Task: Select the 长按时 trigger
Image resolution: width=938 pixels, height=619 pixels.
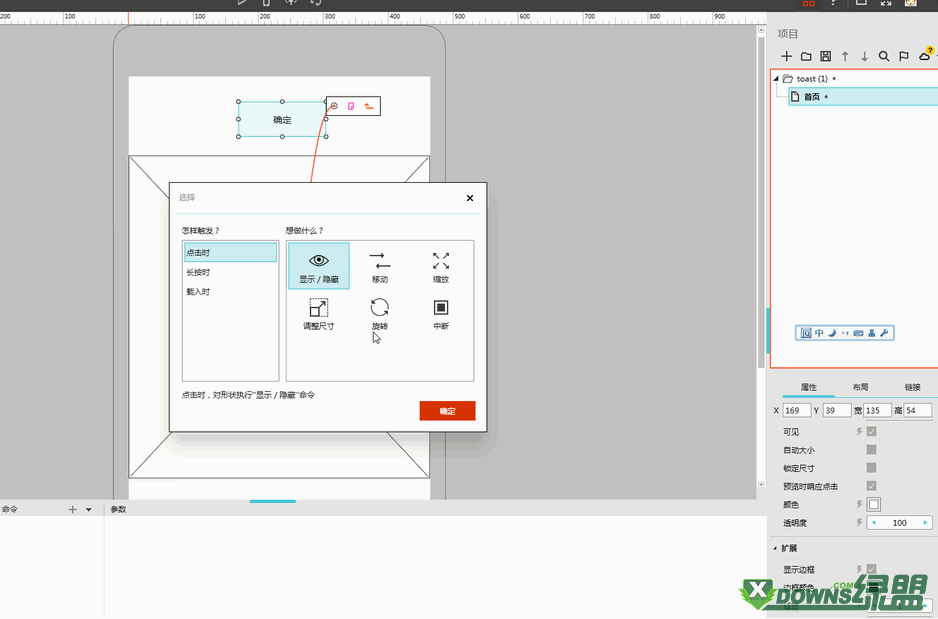Action: tap(230, 272)
